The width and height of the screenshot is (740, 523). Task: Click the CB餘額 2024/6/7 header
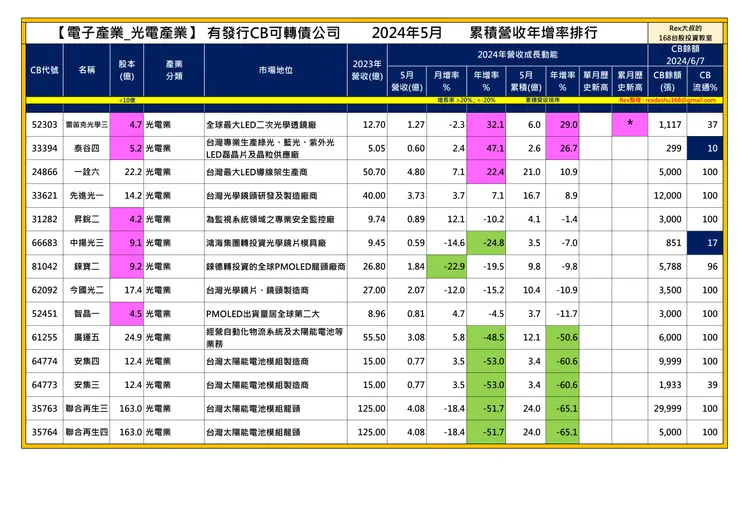[685, 55]
